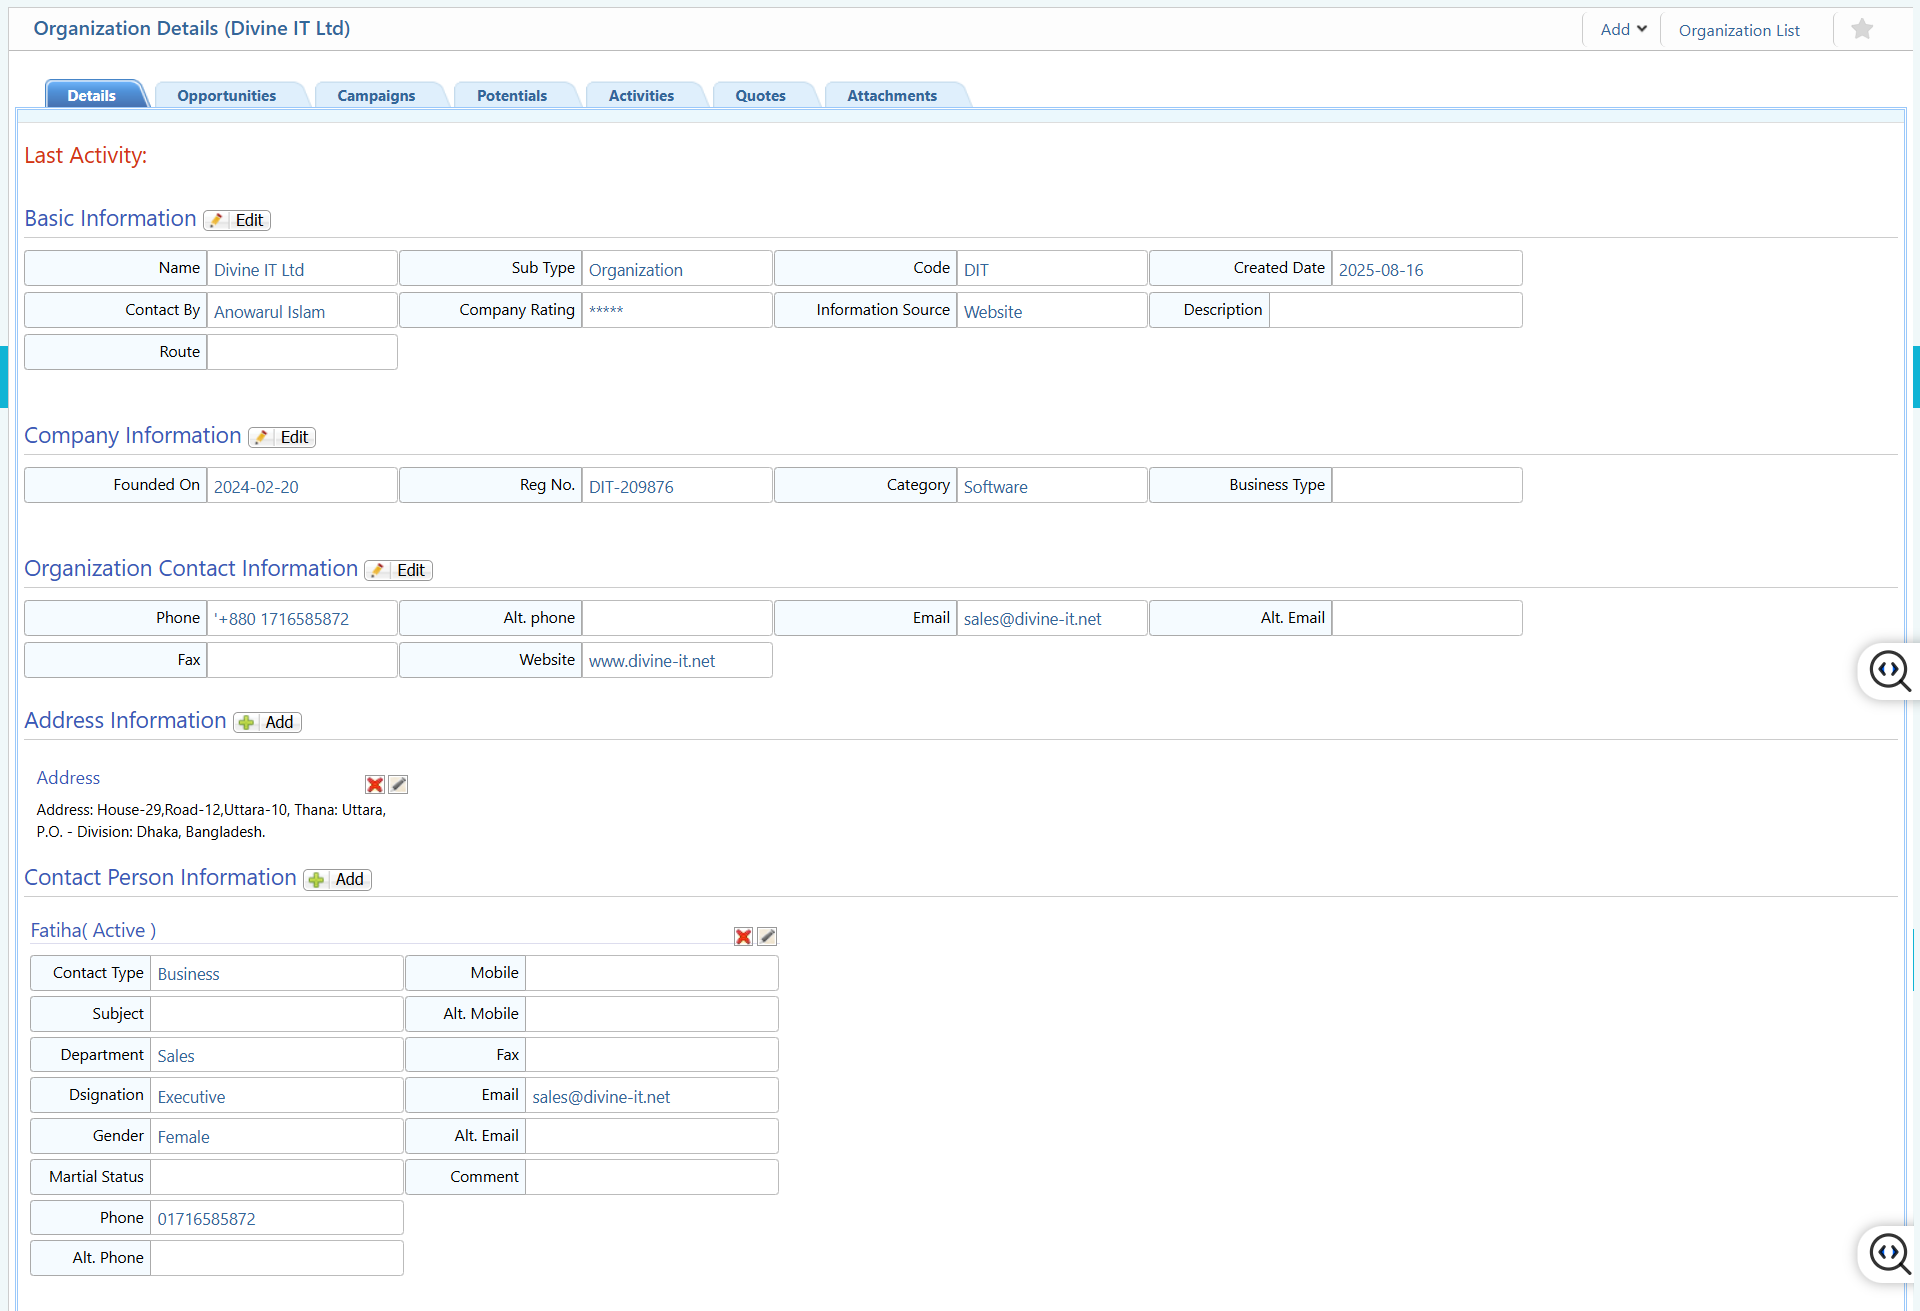Viewport: 1920px width, 1311px height.
Task: Open the magnifier zoom tool on right edge
Action: click(1890, 671)
